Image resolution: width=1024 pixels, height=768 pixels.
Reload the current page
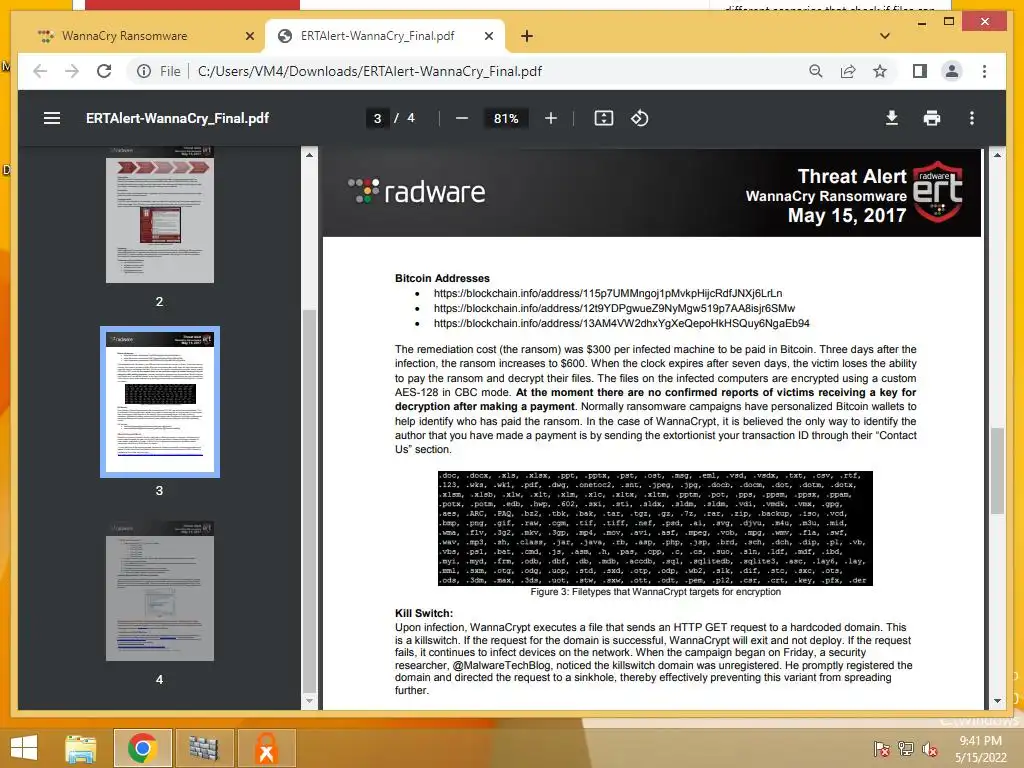(104, 71)
